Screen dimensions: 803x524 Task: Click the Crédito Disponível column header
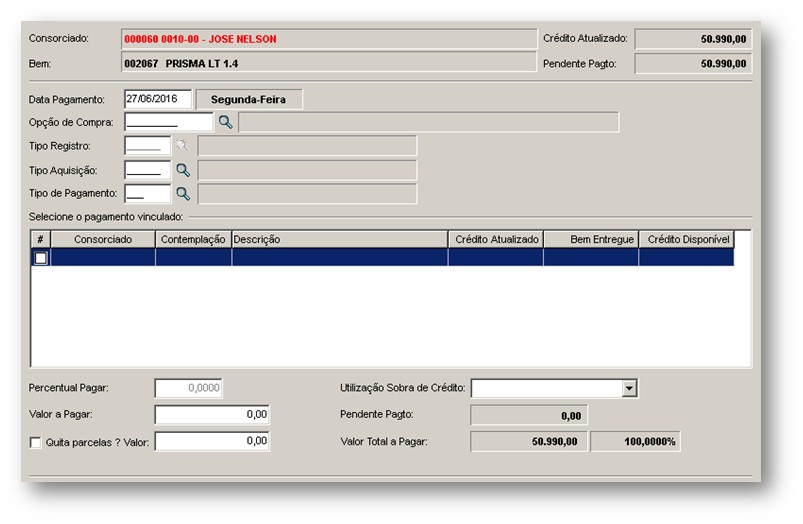[687, 239]
